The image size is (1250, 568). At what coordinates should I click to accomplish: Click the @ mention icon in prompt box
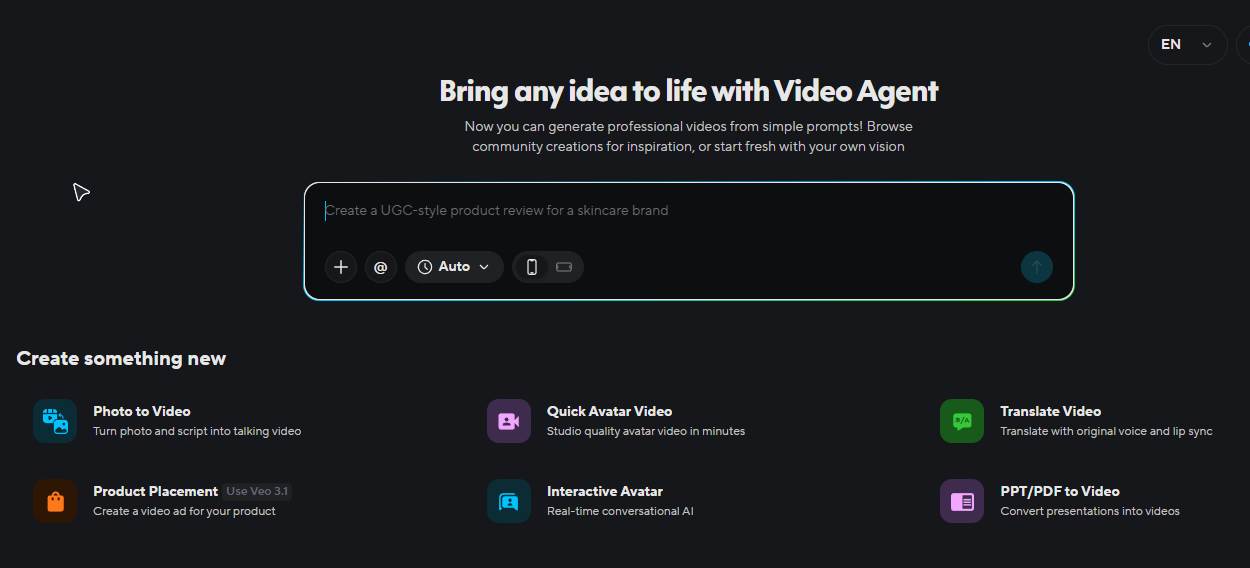coord(381,267)
